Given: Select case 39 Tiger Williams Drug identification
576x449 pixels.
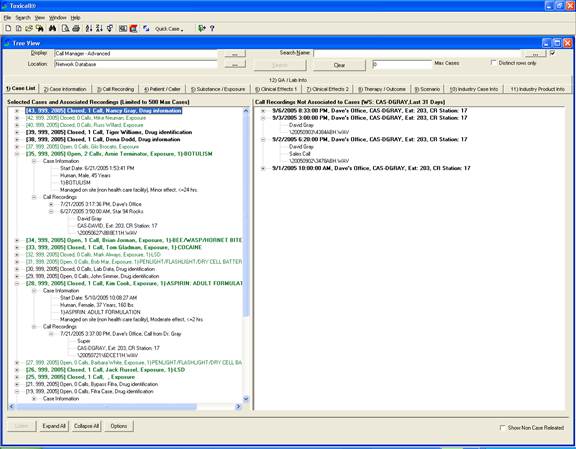Looking at the screenshot, I should 109,132.
